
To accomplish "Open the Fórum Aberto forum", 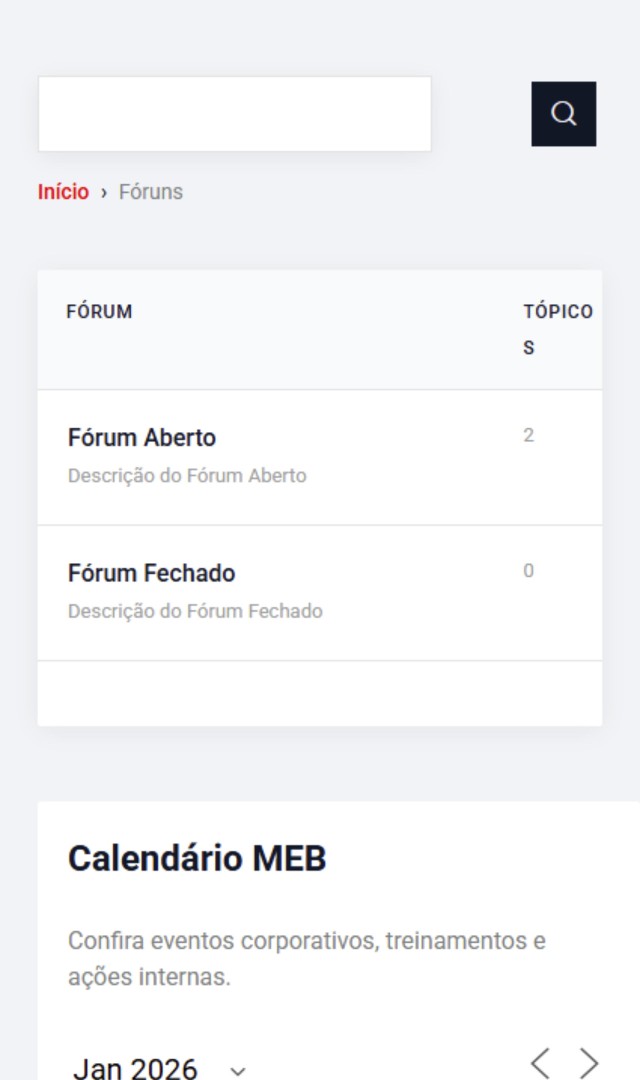I will tap(142, 438).
